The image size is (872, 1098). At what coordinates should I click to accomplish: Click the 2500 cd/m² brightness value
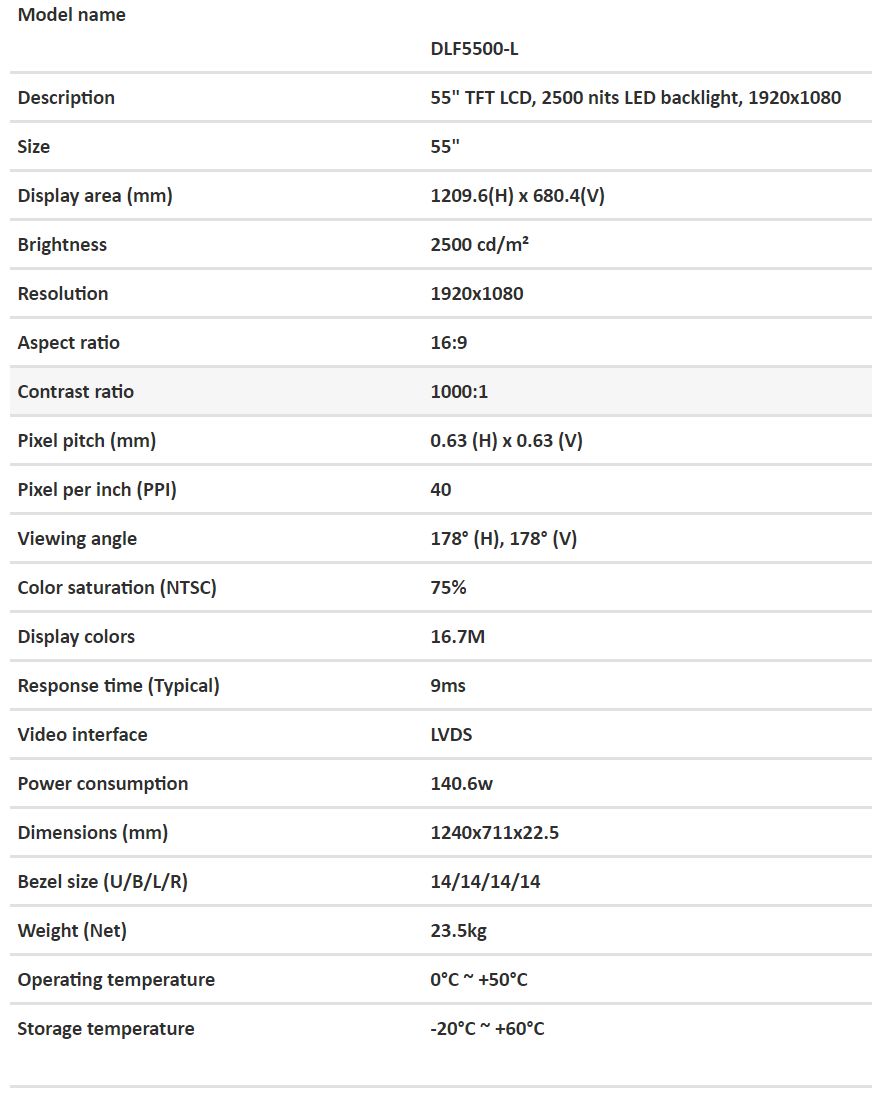[x=479, y=244]
